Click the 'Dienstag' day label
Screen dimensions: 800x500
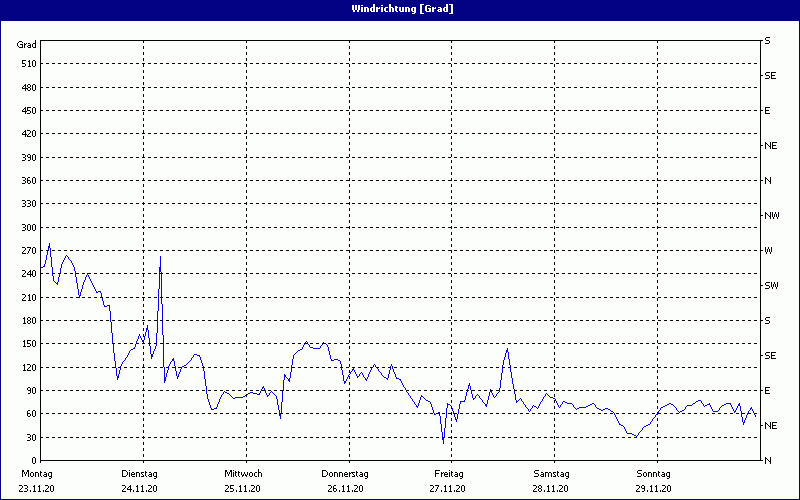(x=140, y=473)
